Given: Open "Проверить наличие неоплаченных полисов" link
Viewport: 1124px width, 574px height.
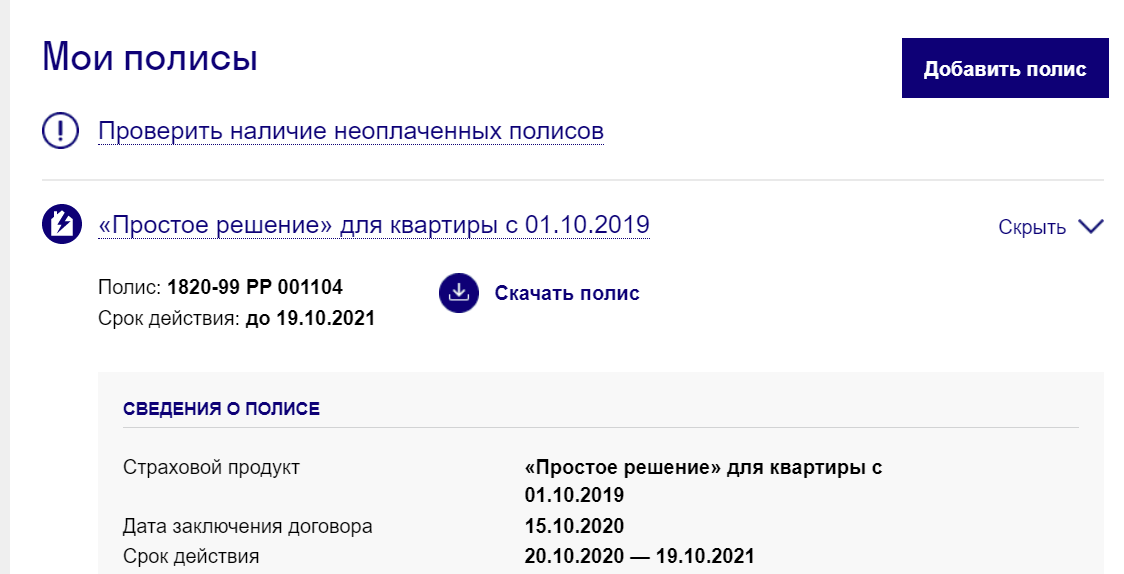Looking at the screenshot, I should coord(350,131).
